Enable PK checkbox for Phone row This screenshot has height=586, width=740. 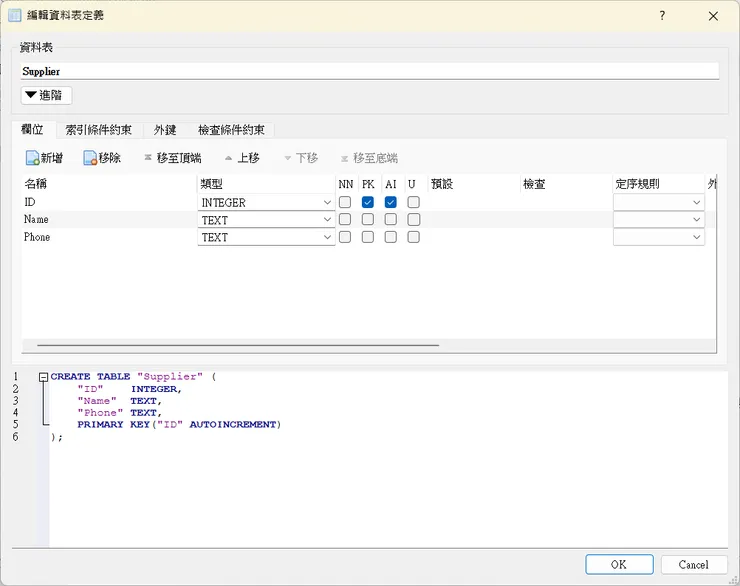[x=368, y=237]
